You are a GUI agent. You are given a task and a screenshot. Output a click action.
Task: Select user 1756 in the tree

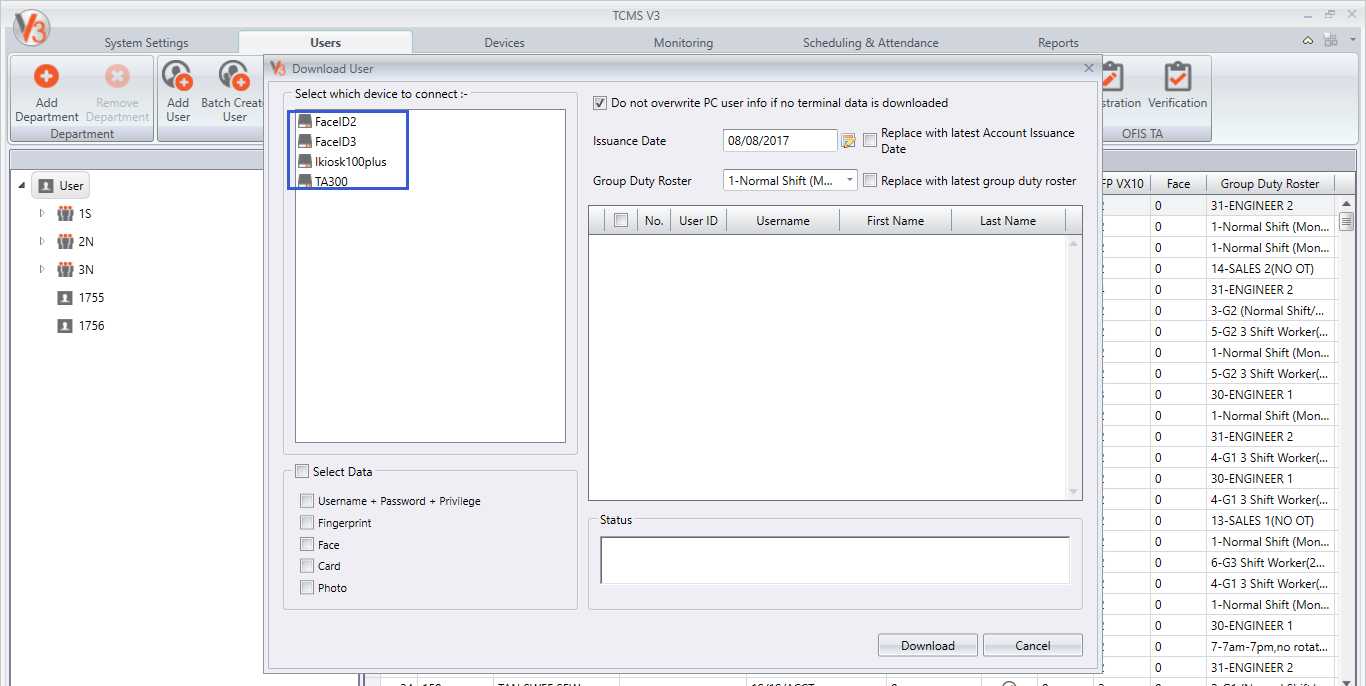(81, 326)
